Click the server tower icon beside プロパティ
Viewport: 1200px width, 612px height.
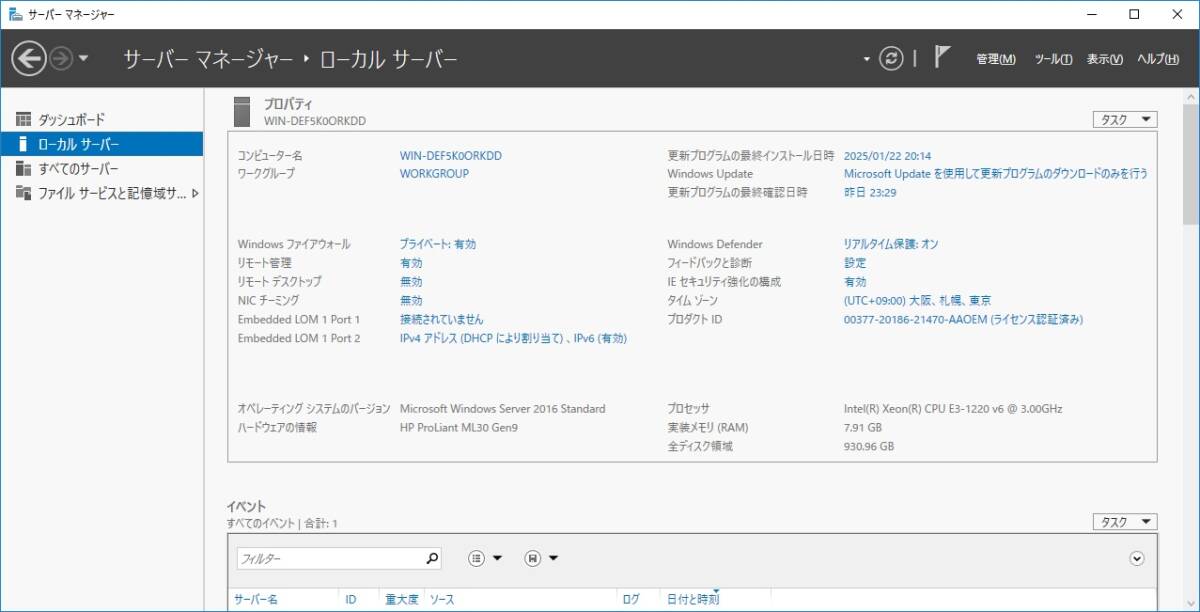point(242,111)
